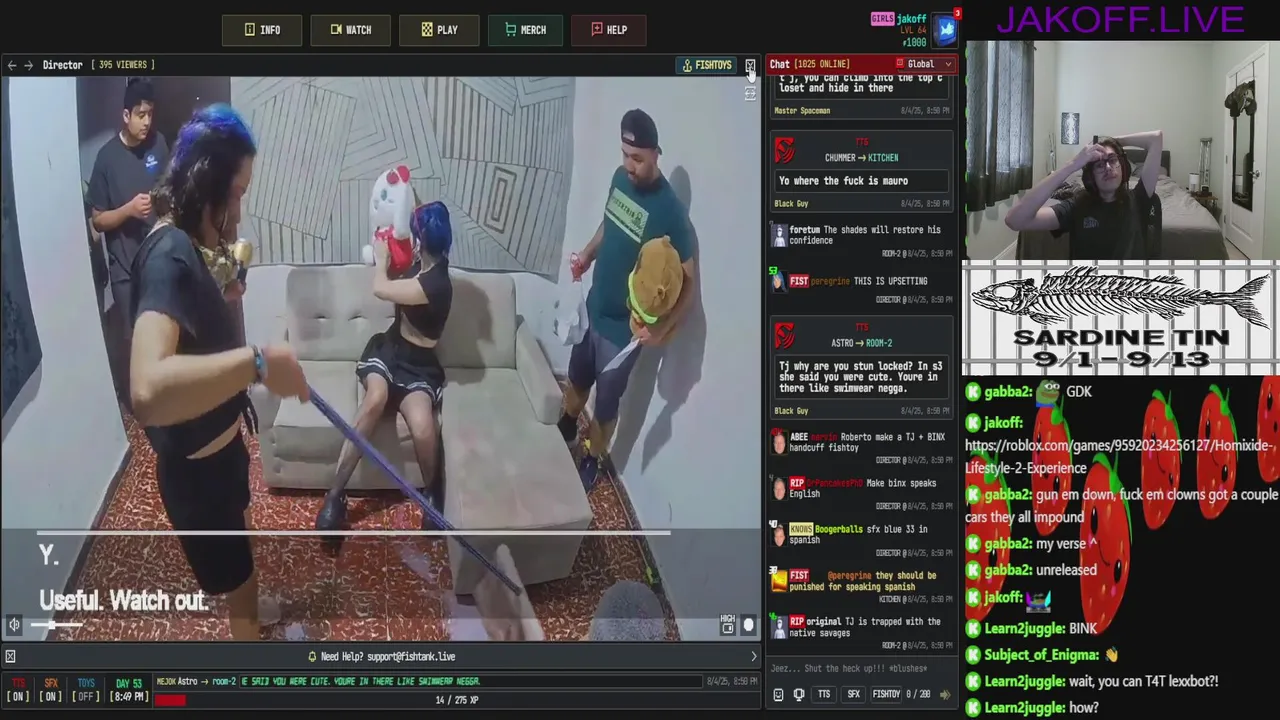Open the PLAY menu button
Viewport: 1280px width, 720px height.
(439, 30)
